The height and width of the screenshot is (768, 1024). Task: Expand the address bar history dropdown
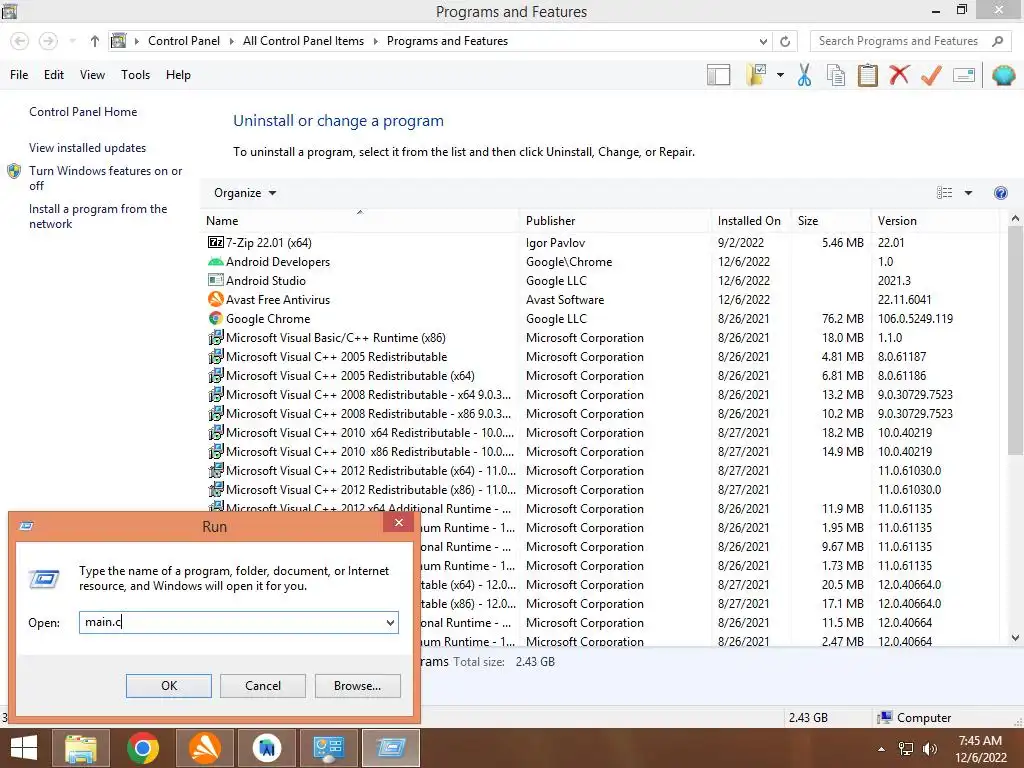point(763,41)
